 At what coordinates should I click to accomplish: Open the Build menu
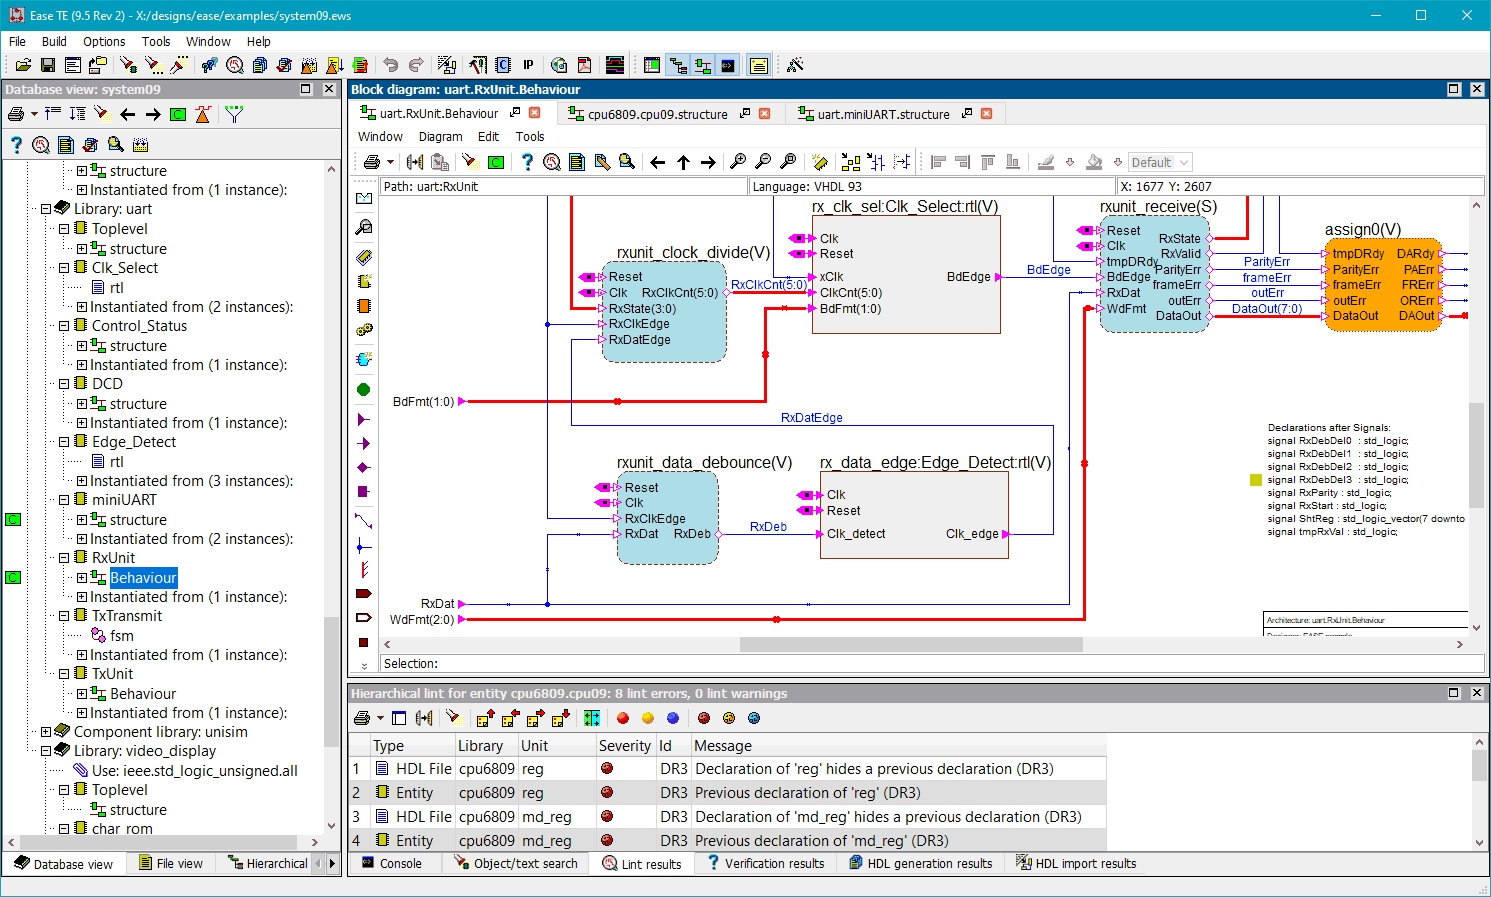(x=54, y=41)
